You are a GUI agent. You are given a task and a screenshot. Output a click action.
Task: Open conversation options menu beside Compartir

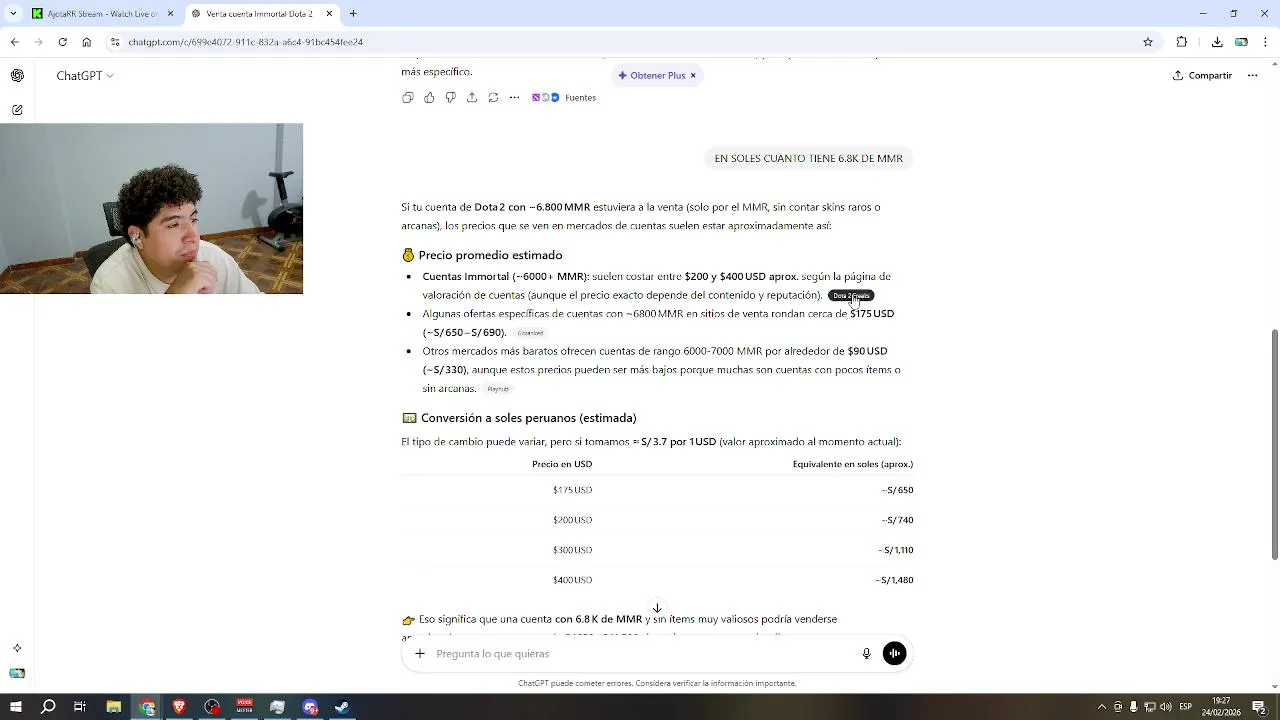(1252, 75)
